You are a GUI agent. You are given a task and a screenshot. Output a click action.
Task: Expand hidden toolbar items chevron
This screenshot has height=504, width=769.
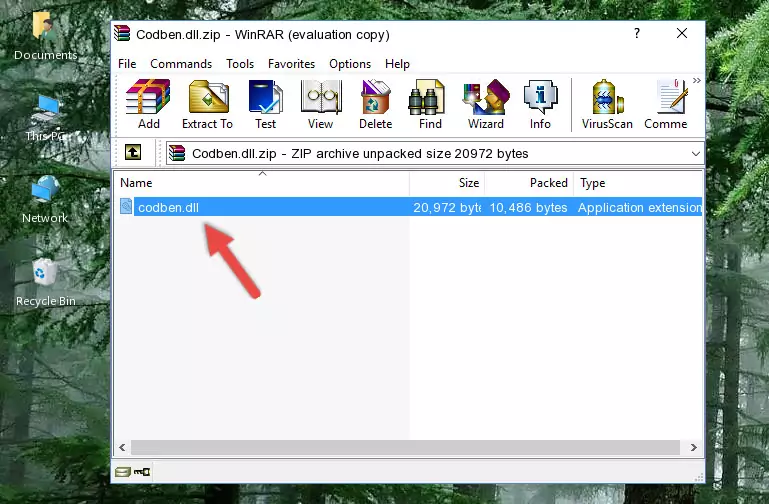point(696,81)
